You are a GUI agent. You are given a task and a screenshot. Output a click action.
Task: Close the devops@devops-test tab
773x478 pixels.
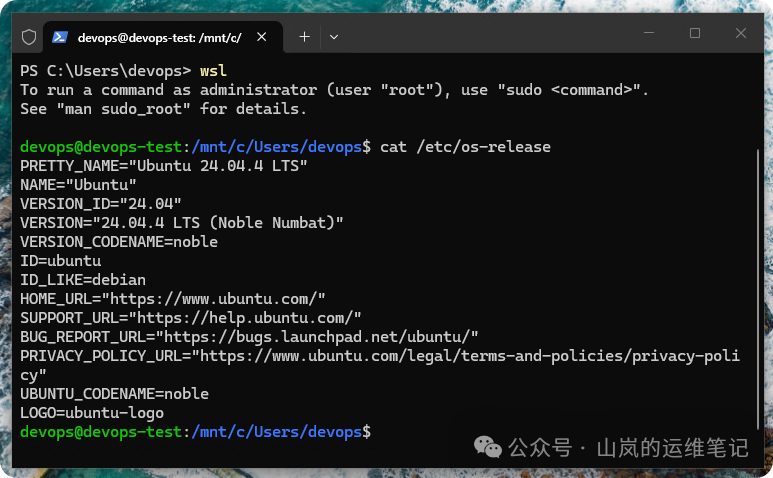click(x=262, y=37)
